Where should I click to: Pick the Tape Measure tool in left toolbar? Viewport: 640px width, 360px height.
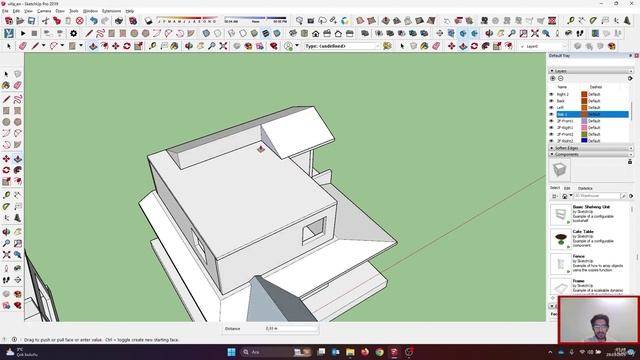(6, 195)
